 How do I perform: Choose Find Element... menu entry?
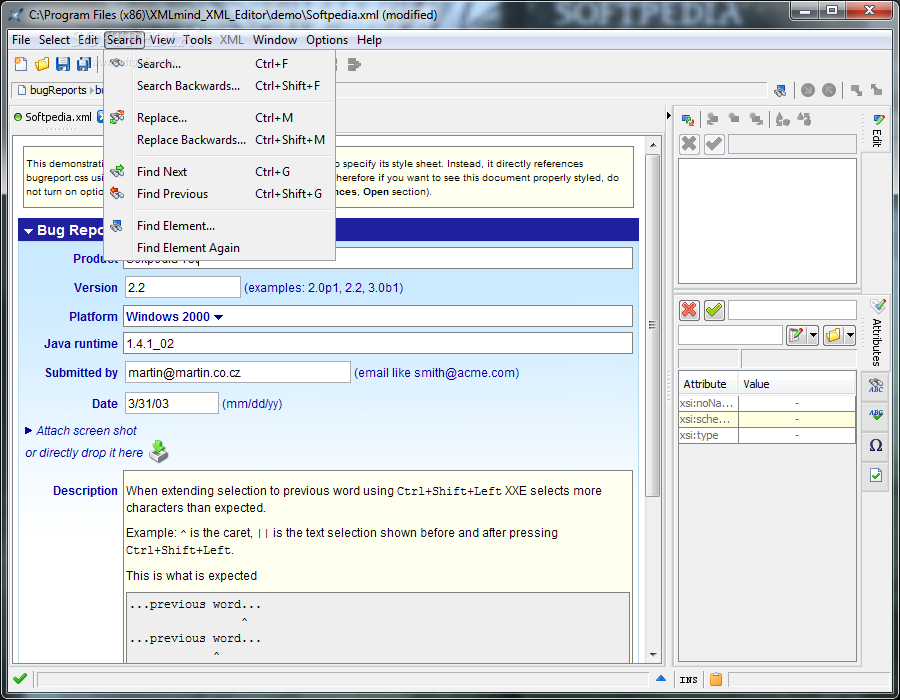point(220,225)
